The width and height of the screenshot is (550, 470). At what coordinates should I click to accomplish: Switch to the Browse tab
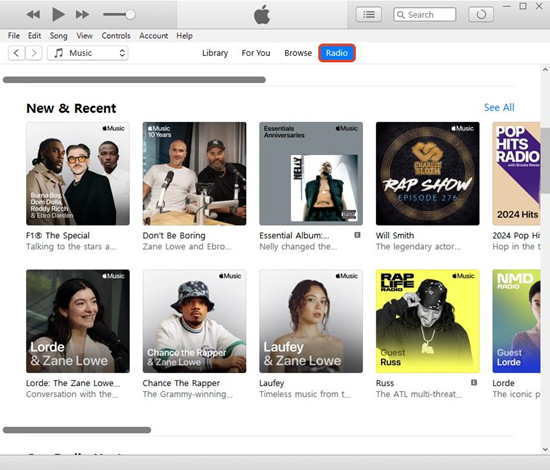coord(298,53)
